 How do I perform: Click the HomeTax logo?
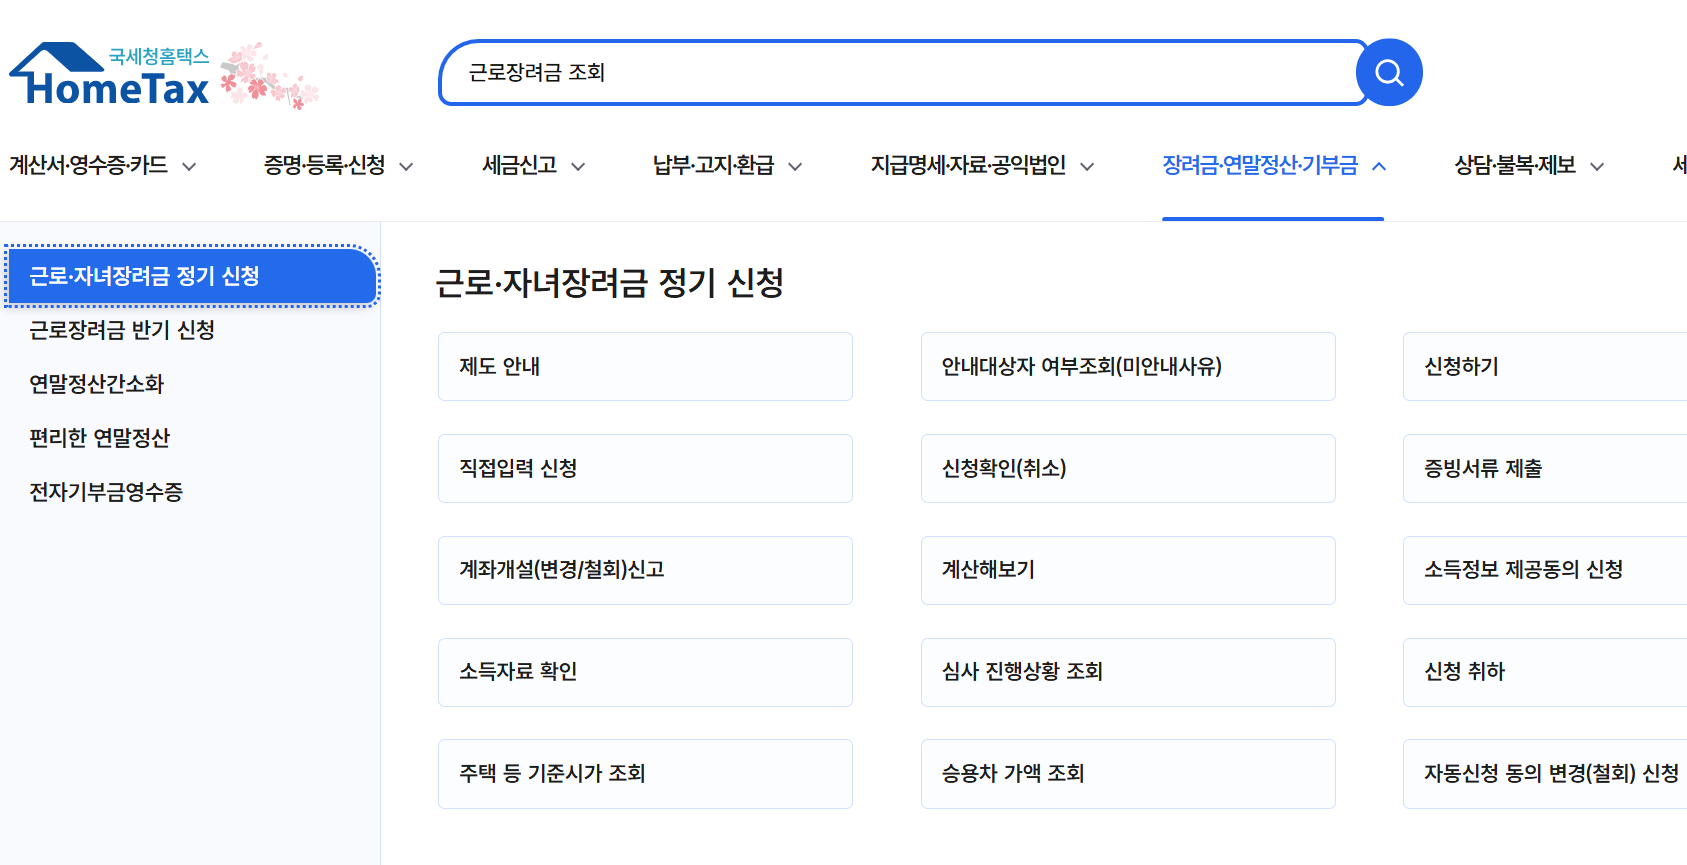coord(110,75)
